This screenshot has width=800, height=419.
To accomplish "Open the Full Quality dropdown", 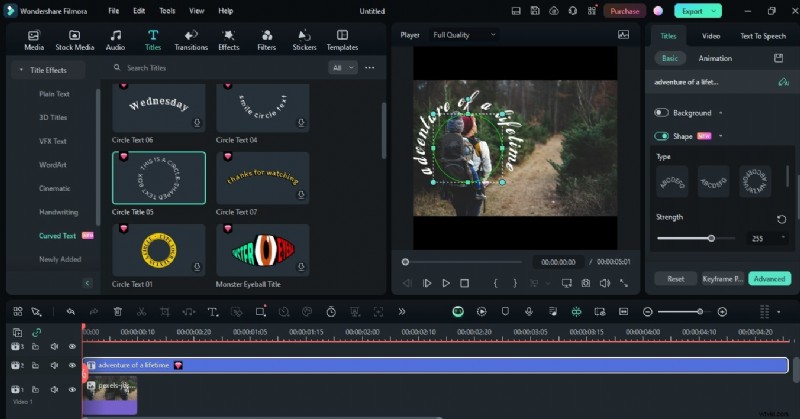I will click(464, 35).
